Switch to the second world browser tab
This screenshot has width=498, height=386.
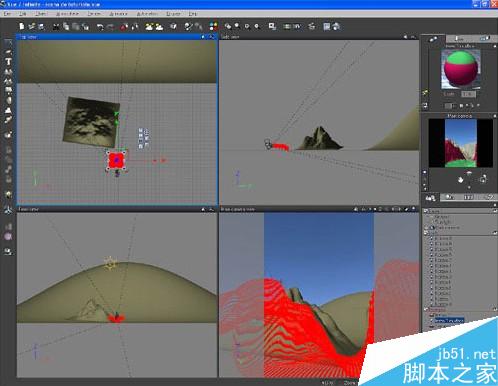tap(450, 197)
